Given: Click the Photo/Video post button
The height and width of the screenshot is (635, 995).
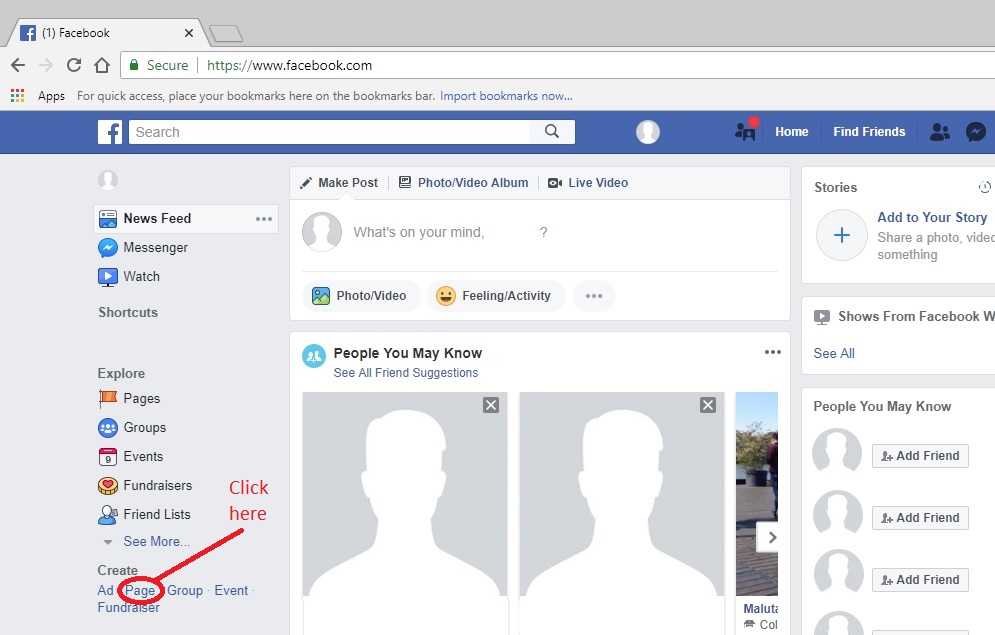Looking at the screenshot, I should click(x=361, y=296).
